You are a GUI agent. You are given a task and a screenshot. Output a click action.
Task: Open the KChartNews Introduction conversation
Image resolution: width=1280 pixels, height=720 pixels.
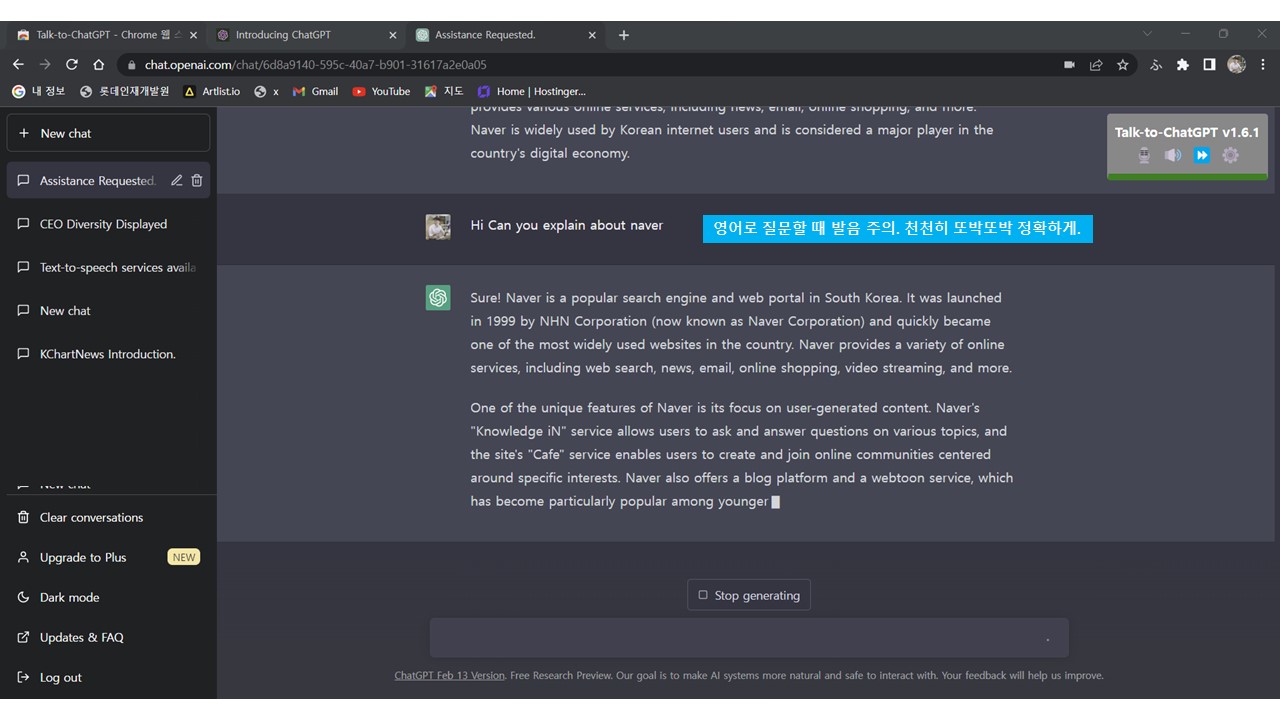pyautogui.click(x=108, y=354)
